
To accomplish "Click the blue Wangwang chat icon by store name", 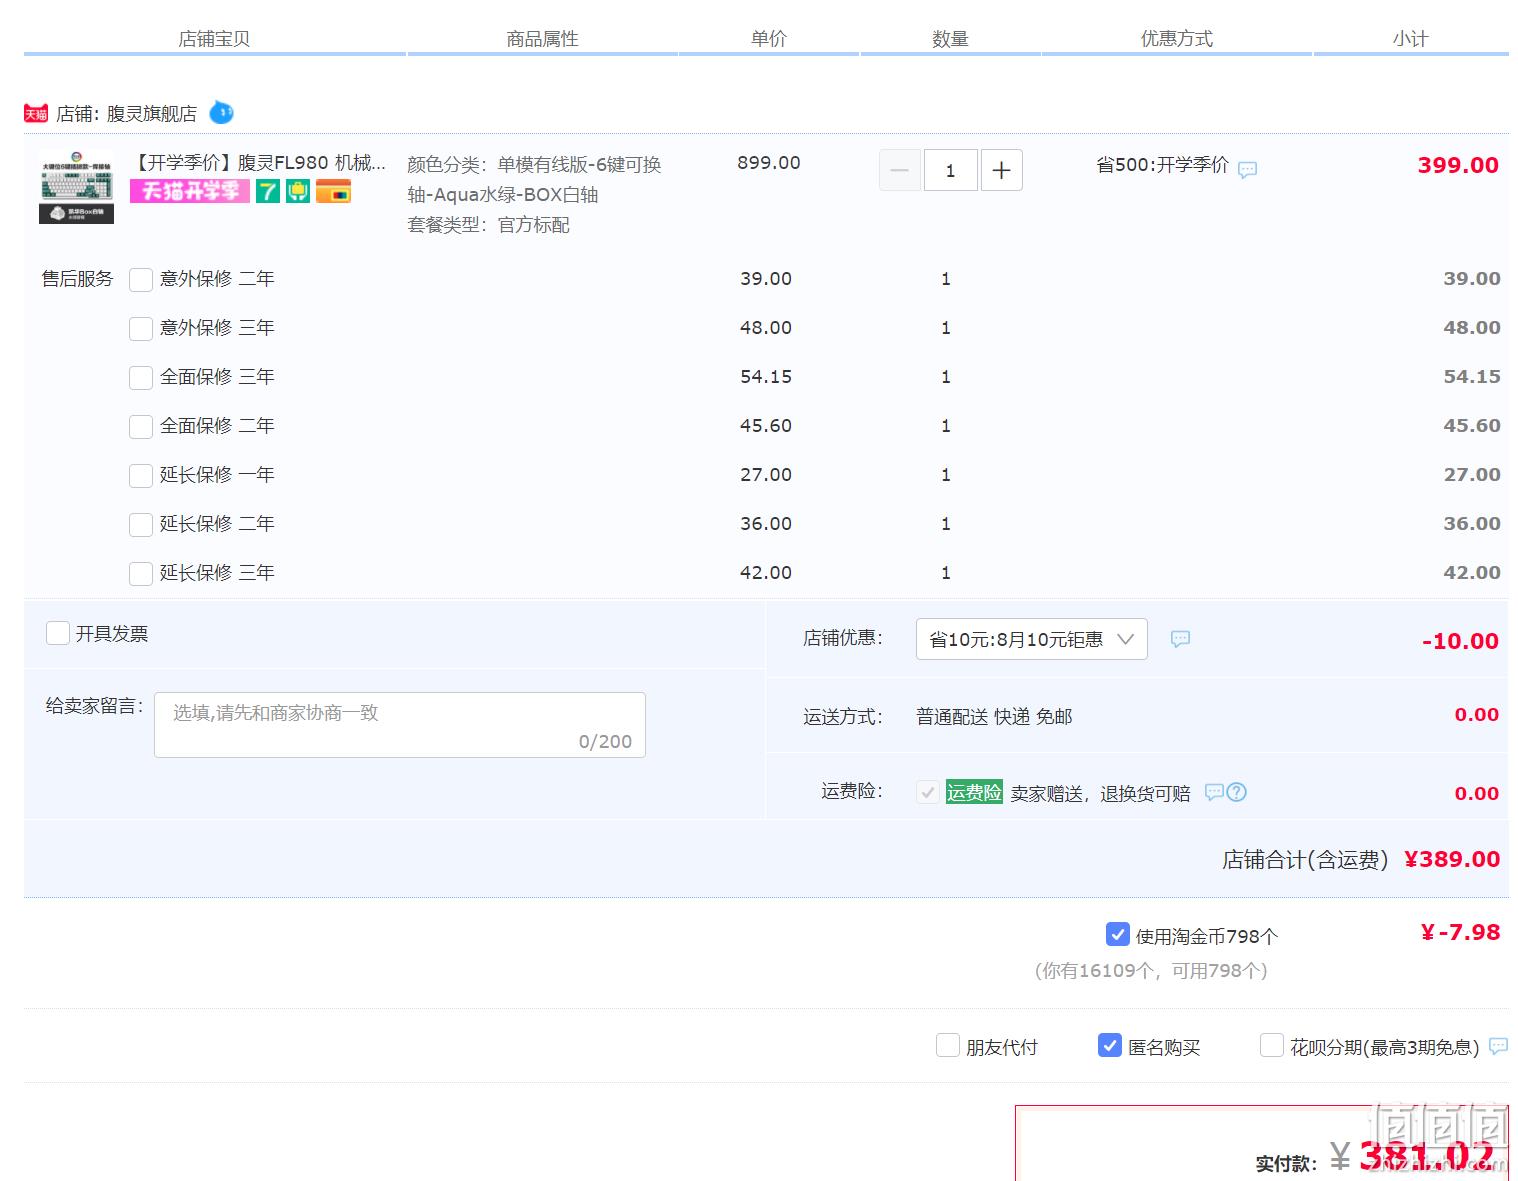I will click(x=221, y=113).
